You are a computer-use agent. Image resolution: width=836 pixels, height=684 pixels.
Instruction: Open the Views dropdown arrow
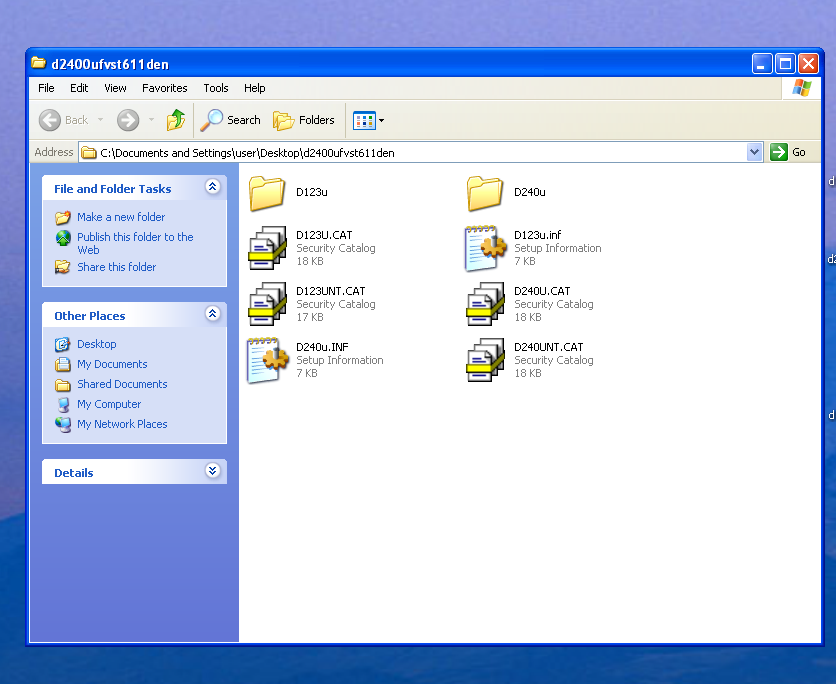[x=381, y=120]
